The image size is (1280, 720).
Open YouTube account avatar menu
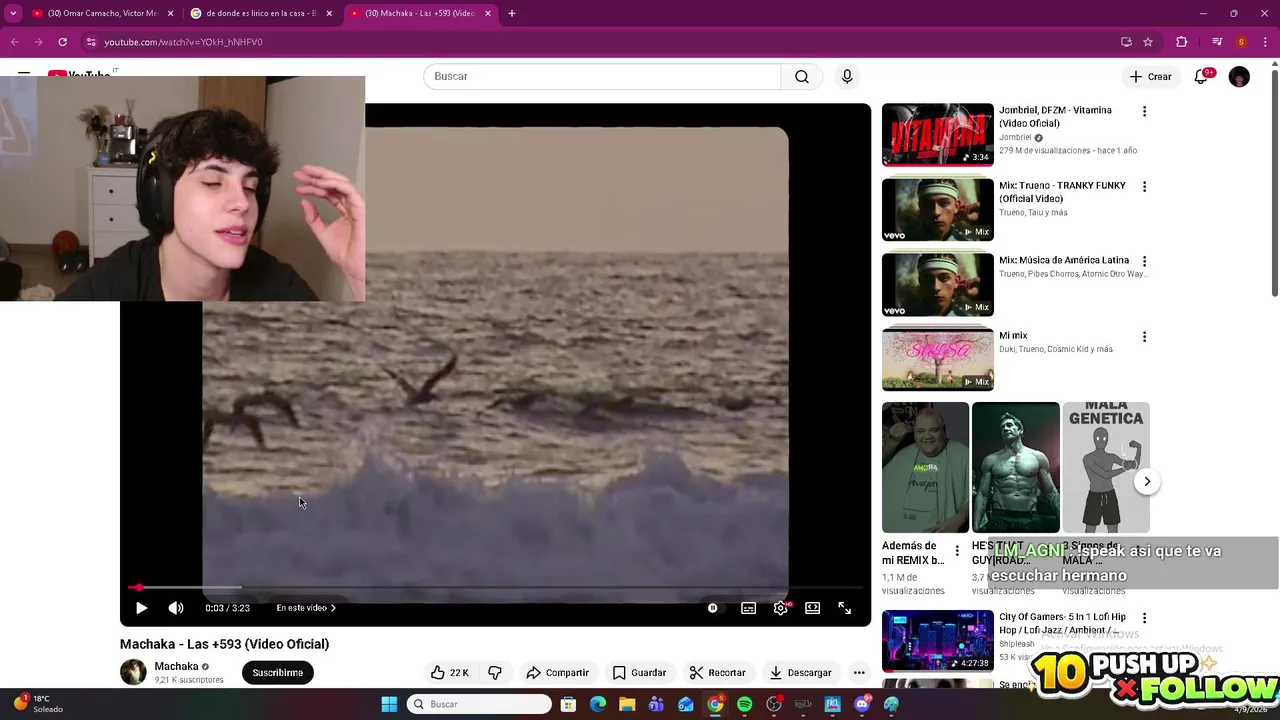coord(1239,77)
